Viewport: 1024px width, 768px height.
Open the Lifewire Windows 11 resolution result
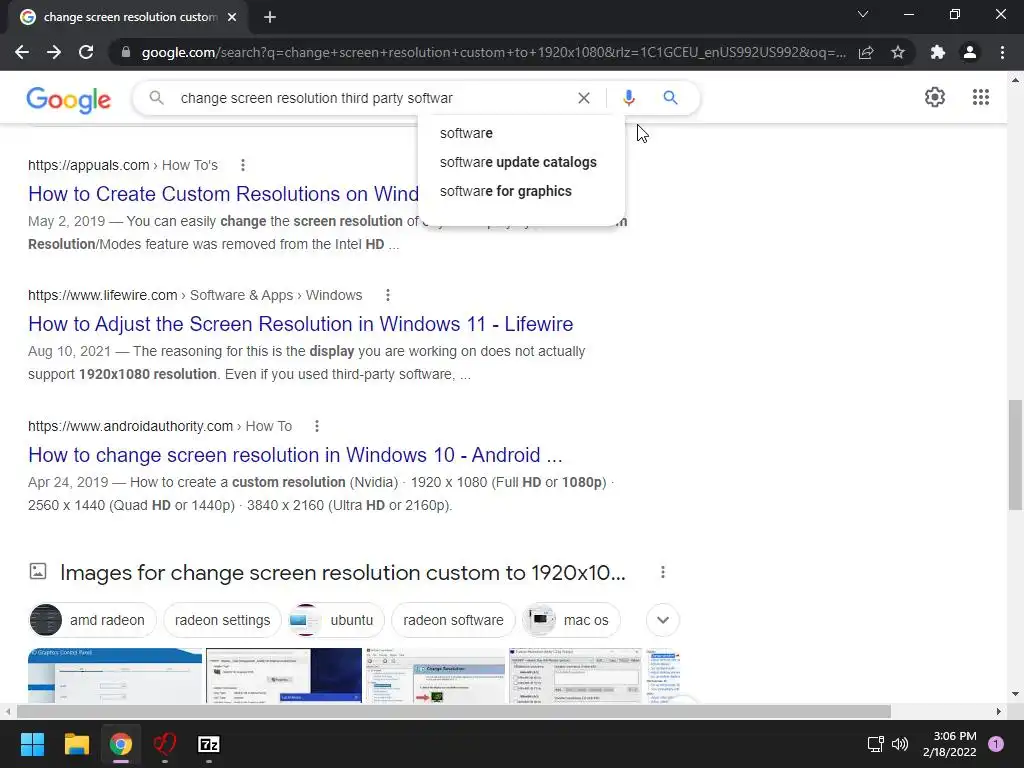pos(300,324)
